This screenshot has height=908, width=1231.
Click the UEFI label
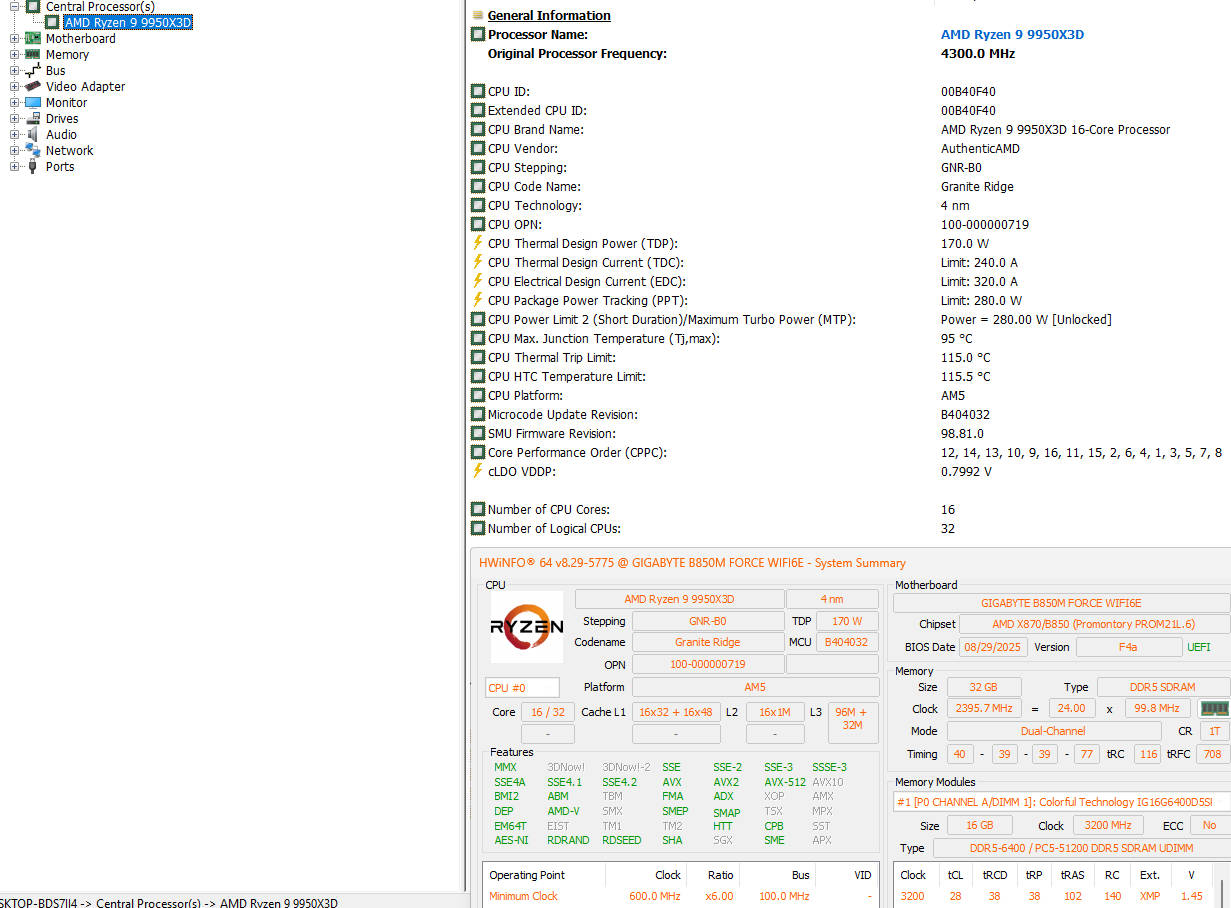click(1198, 647)
